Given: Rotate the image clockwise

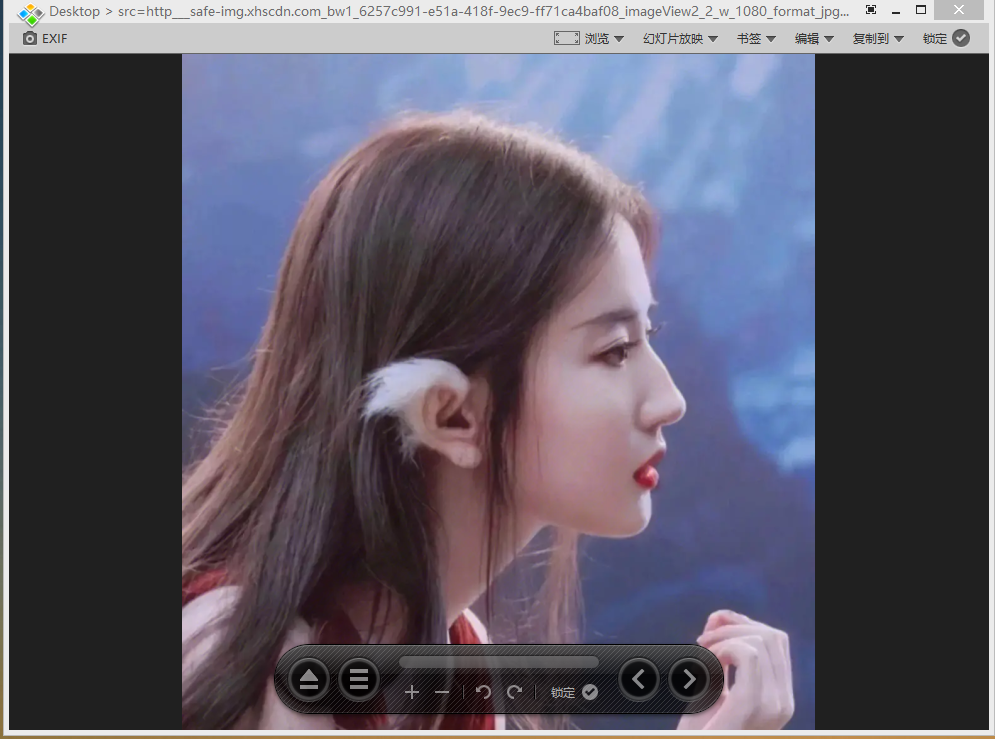Looking at the screenshot, I should pos(515,692).
